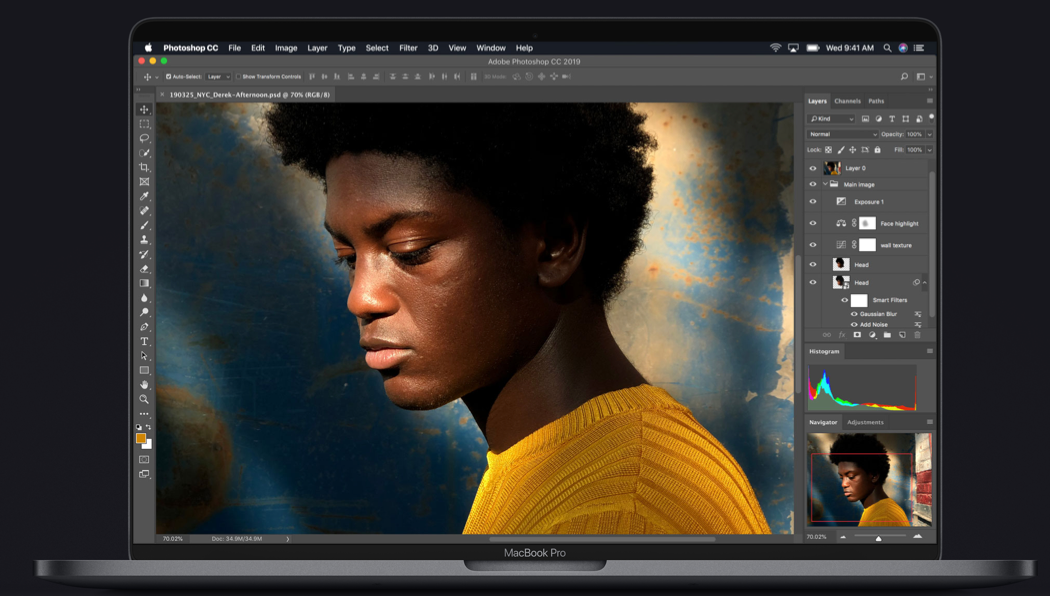Select the Spot Healing Brush tool

point(144,210)
